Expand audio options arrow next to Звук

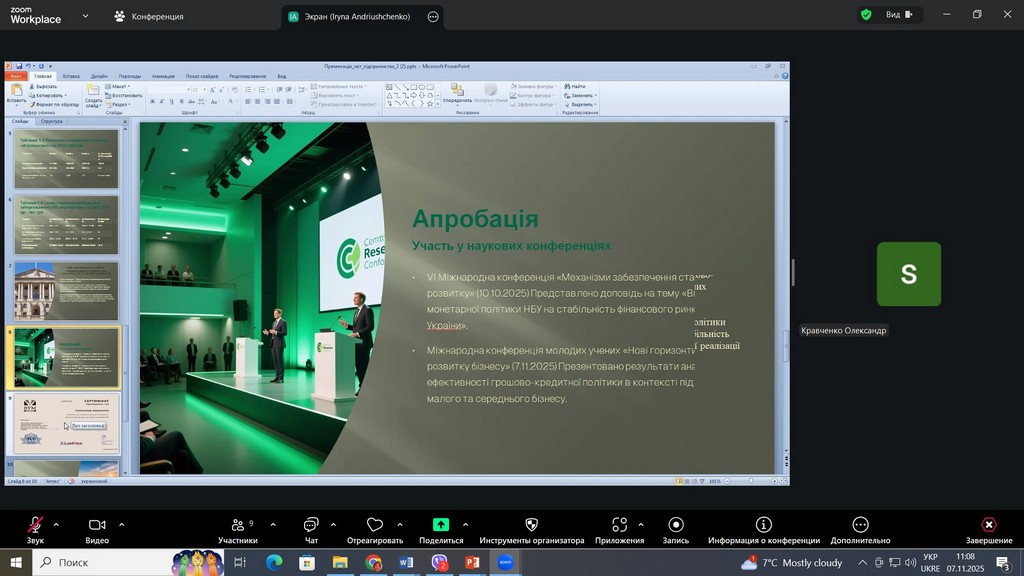(x=56, y=524)
